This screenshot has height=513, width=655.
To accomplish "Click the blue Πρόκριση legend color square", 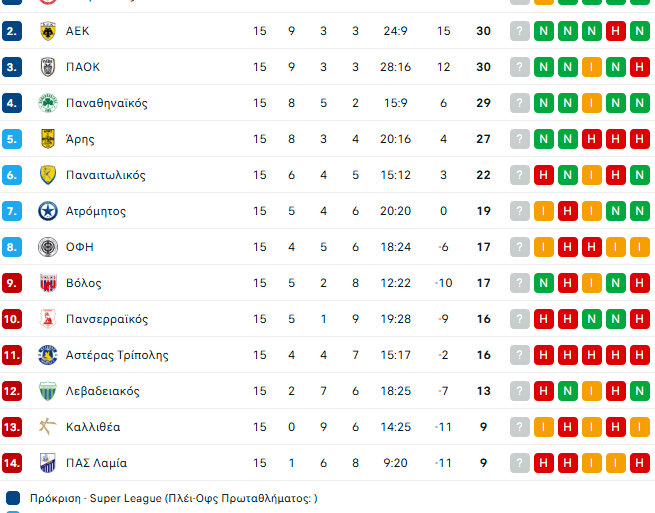I will point(13,497).
